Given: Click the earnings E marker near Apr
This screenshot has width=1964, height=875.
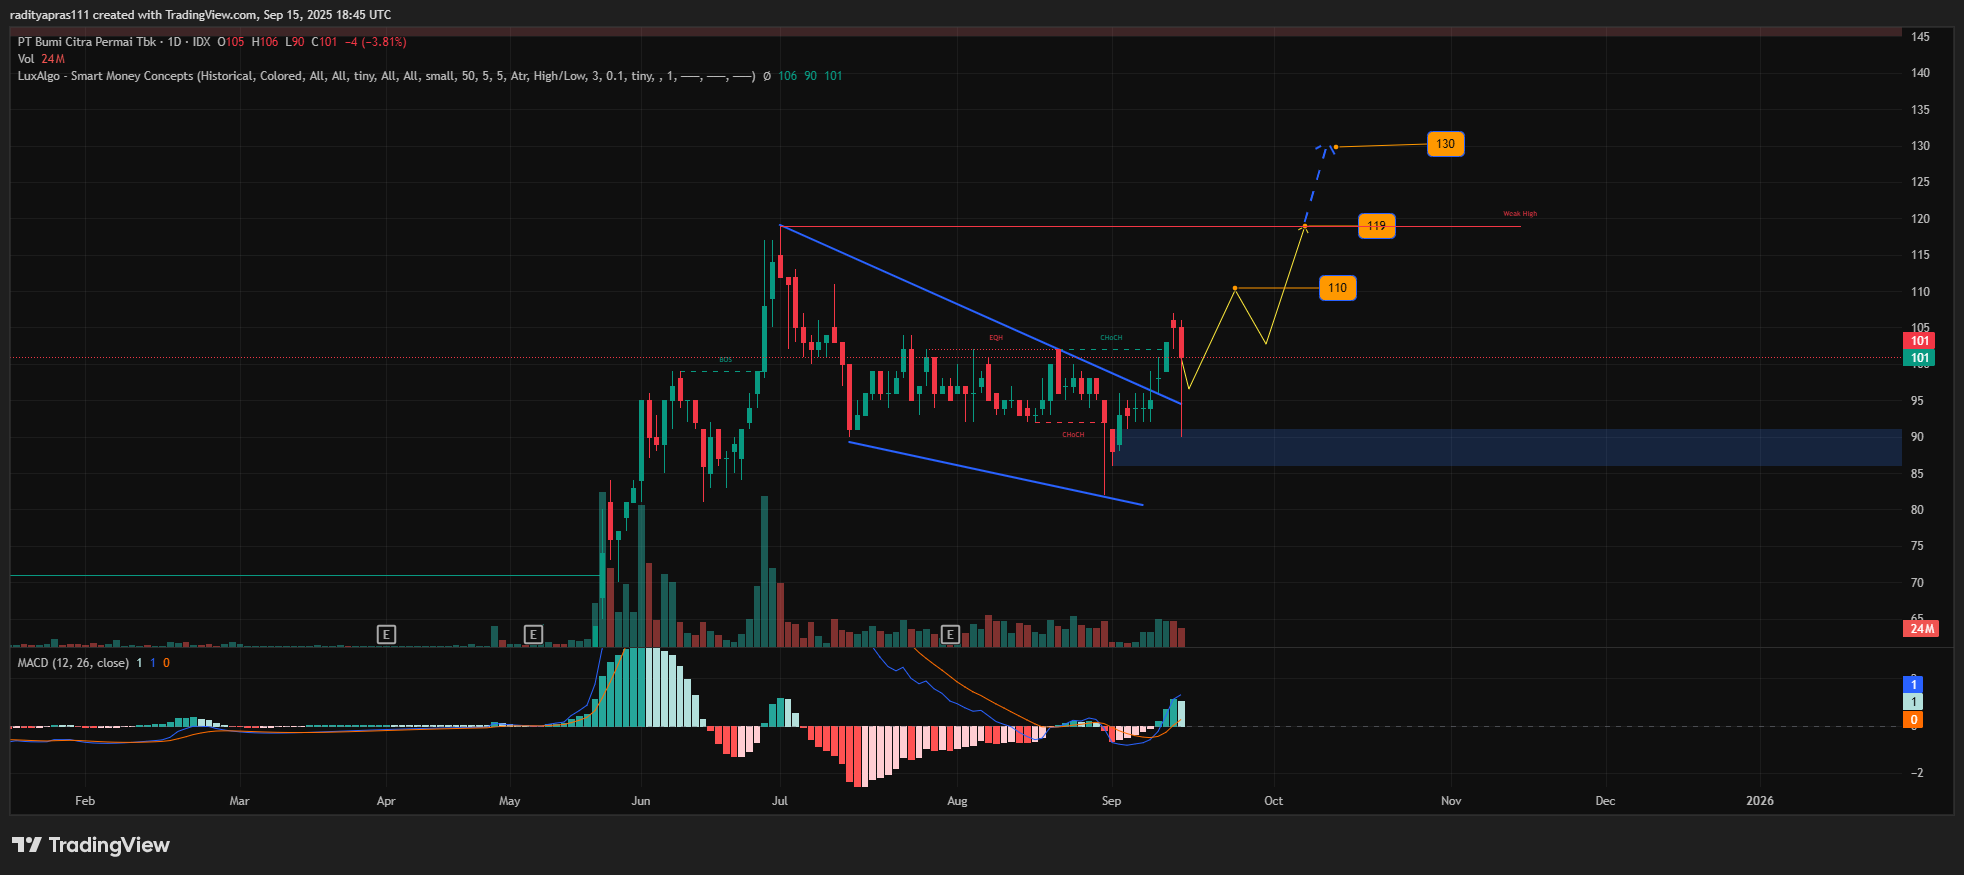Looking at the screenshot, I should [386, 634].
